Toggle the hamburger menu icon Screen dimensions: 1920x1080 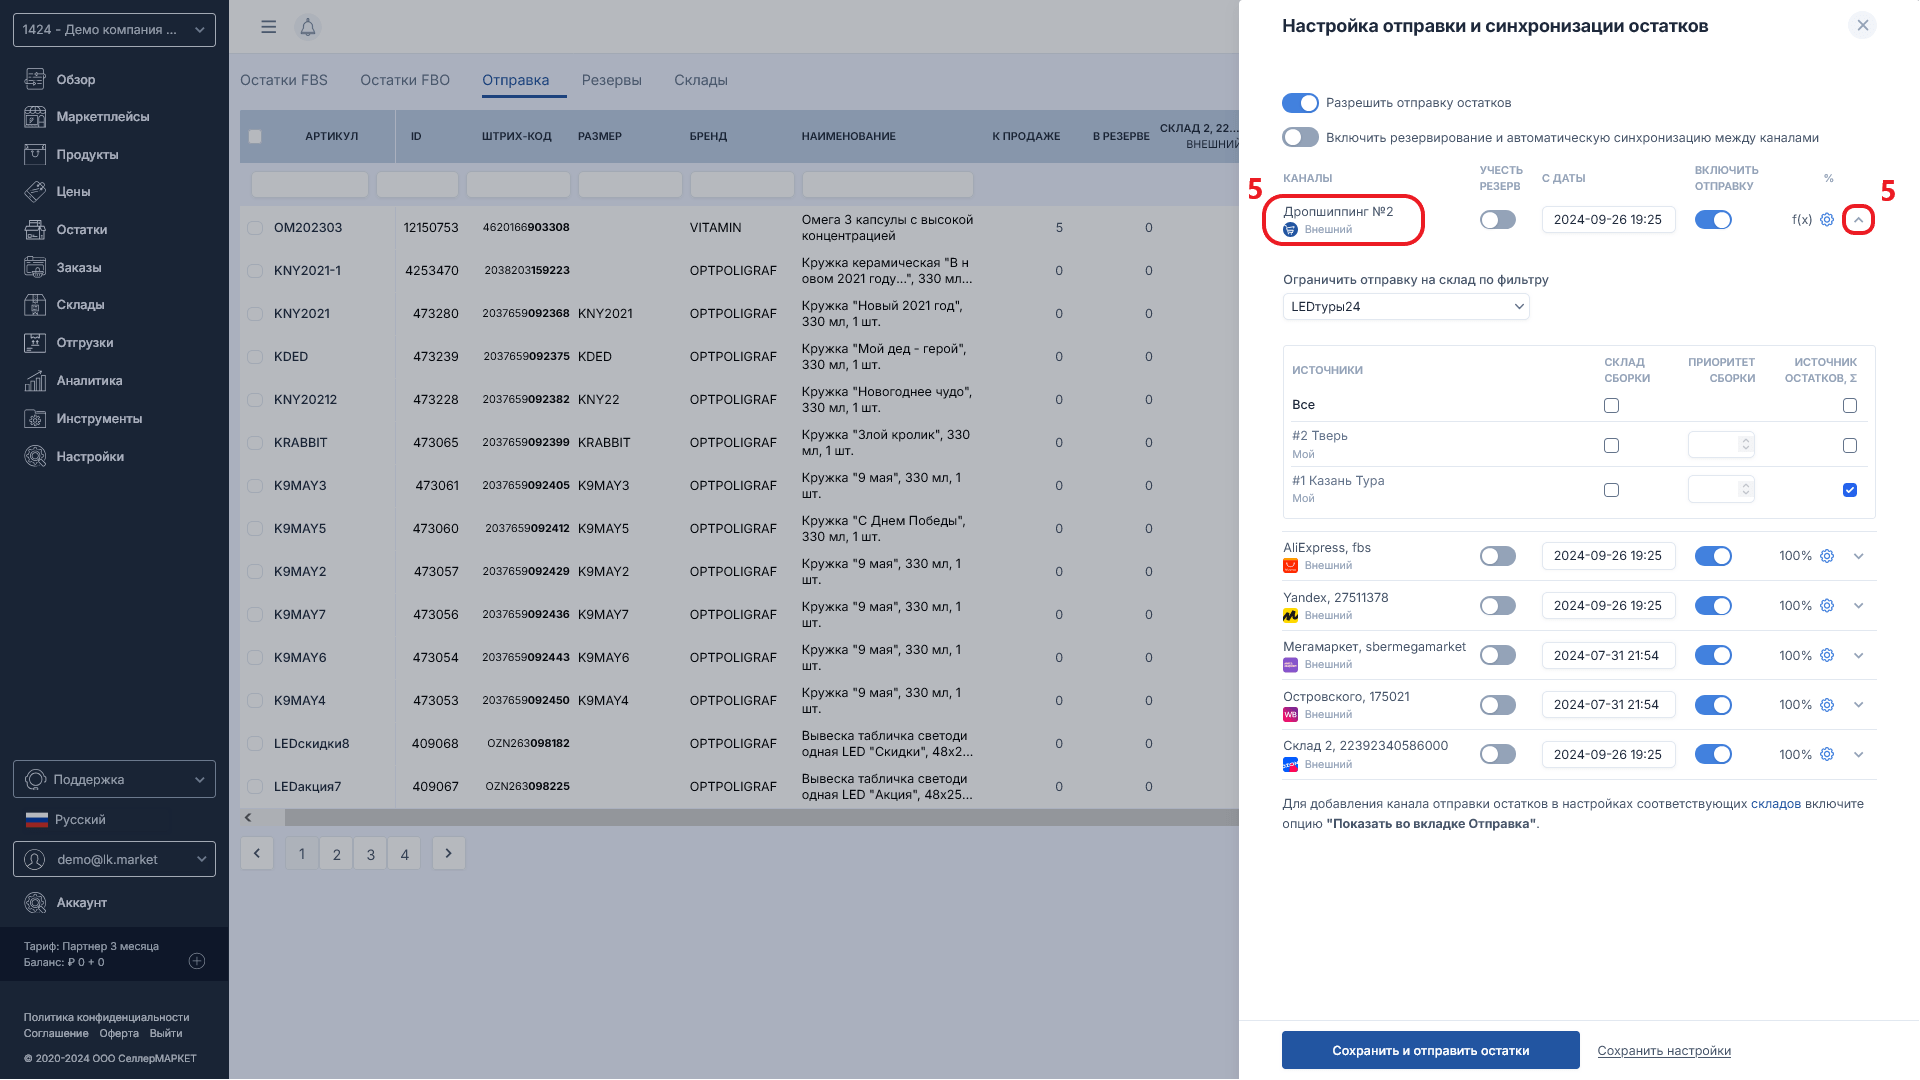[x=268, y=27]
